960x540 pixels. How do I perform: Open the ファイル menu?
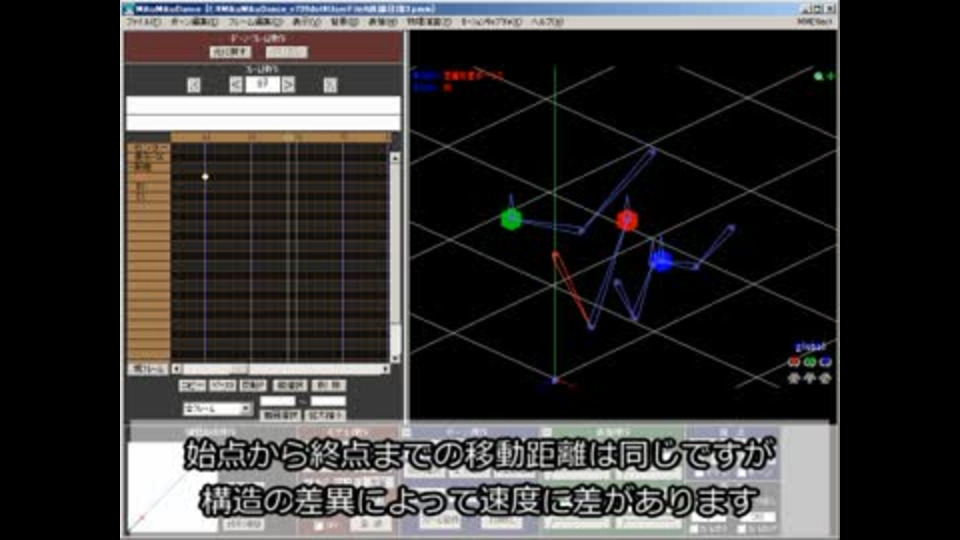click(143, 22)
